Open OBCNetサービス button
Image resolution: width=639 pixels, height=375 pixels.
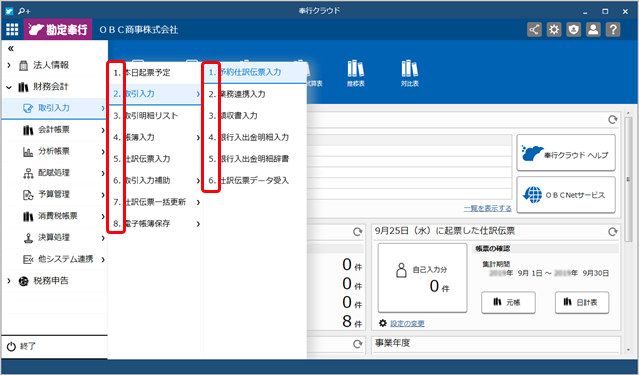click(x=566, y=195)
